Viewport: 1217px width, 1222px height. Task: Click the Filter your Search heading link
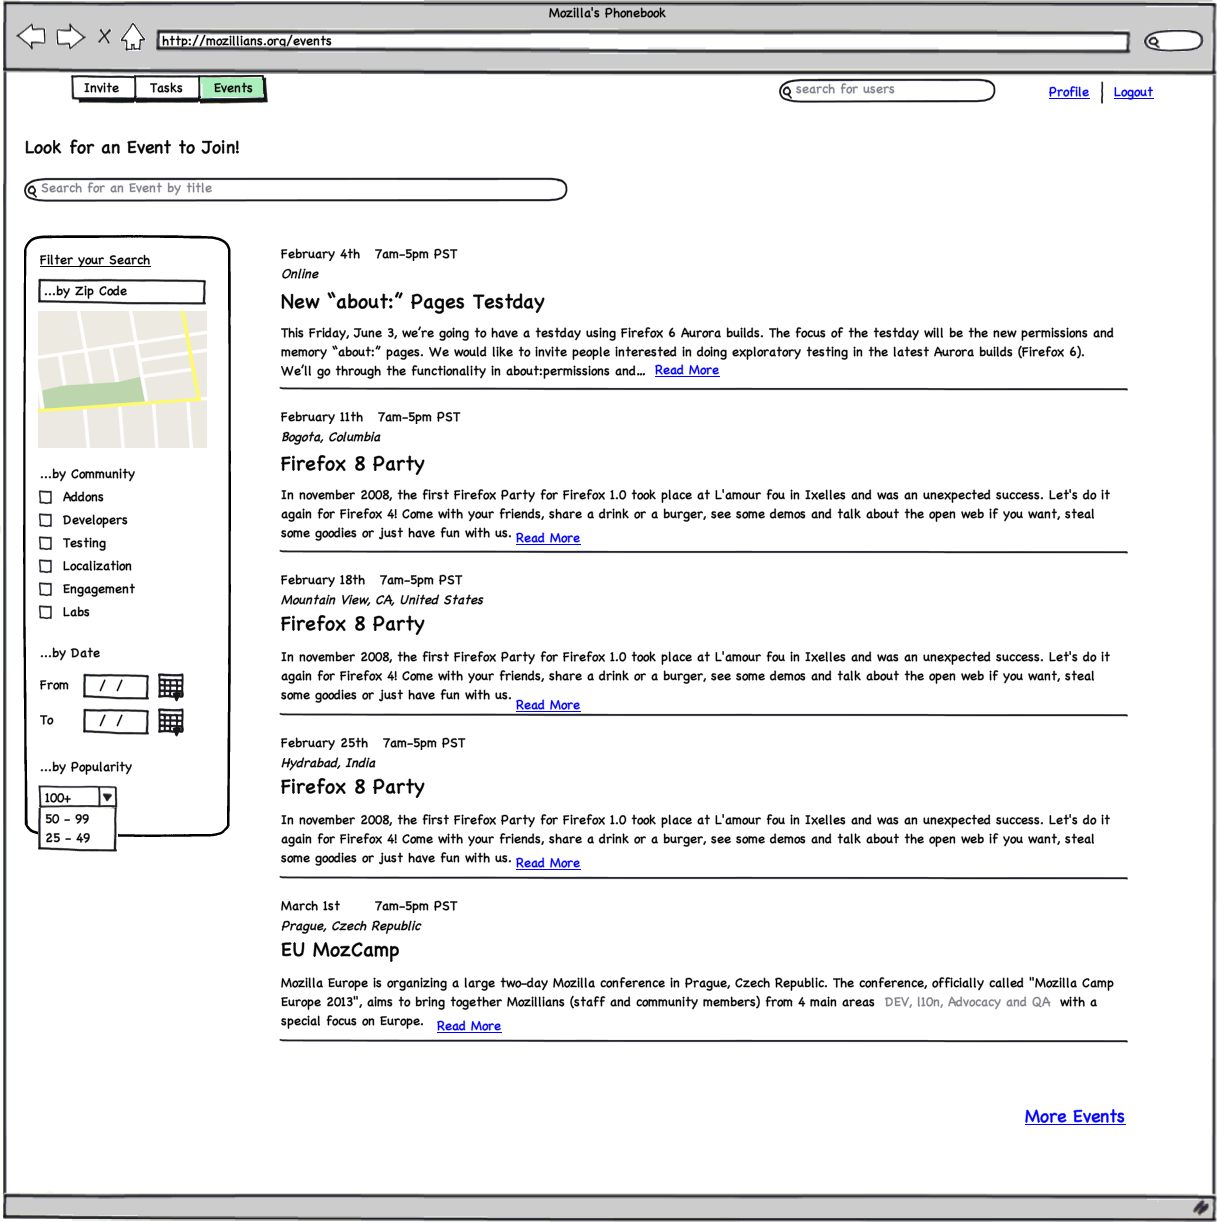coord(95,260)
